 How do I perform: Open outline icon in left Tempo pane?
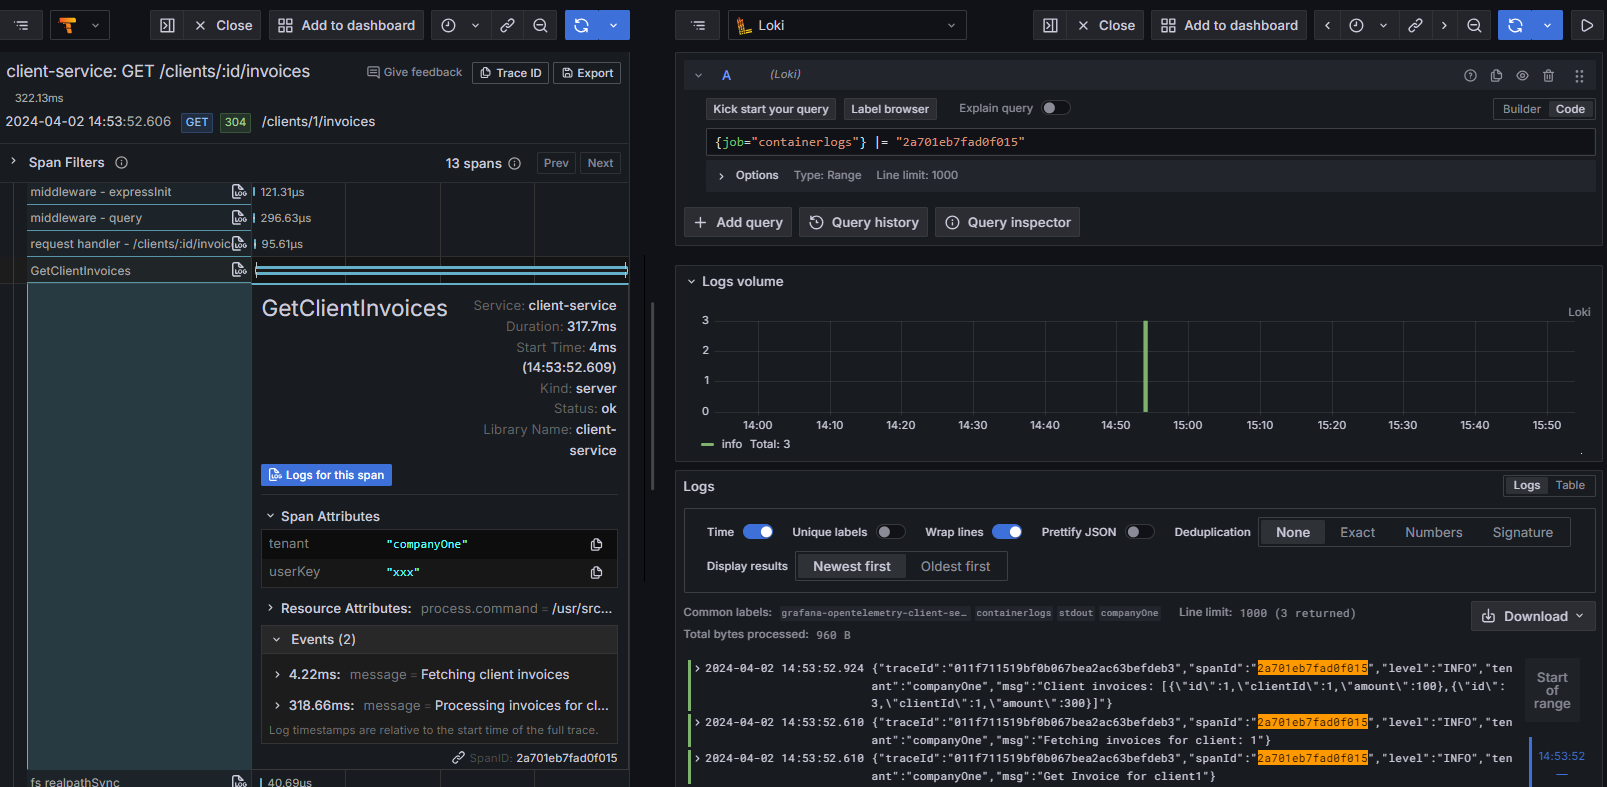coord(21,25)
